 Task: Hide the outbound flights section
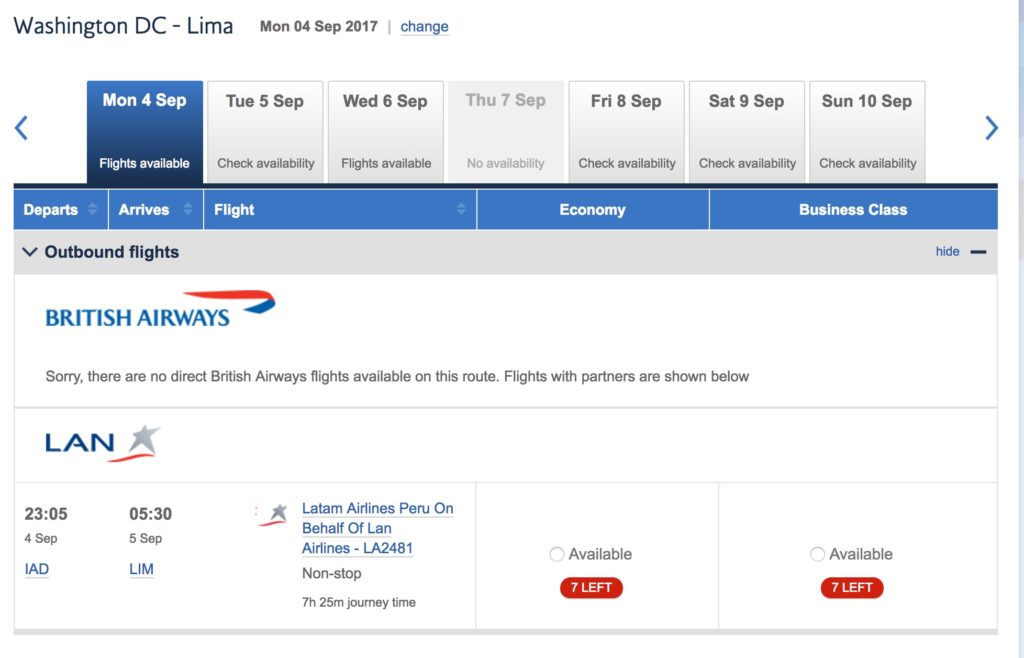pos(947,252)
